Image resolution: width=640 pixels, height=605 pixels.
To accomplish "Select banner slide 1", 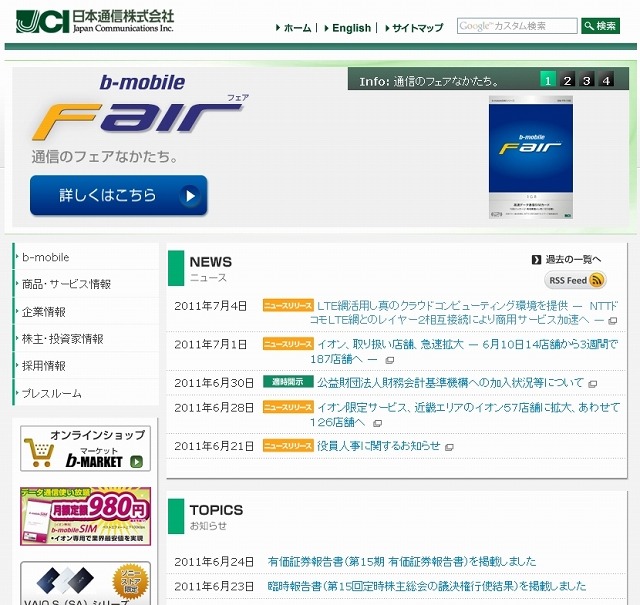I will (x=548, y=80).
